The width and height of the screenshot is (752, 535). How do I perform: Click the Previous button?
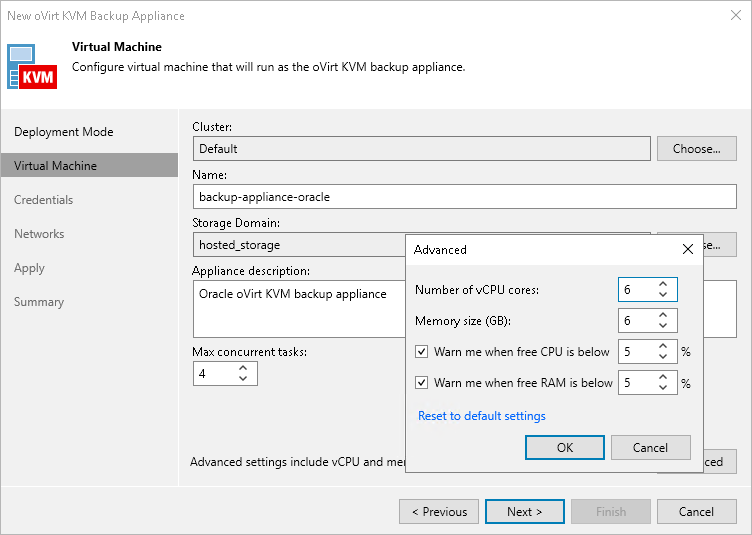tap(439, 512)
